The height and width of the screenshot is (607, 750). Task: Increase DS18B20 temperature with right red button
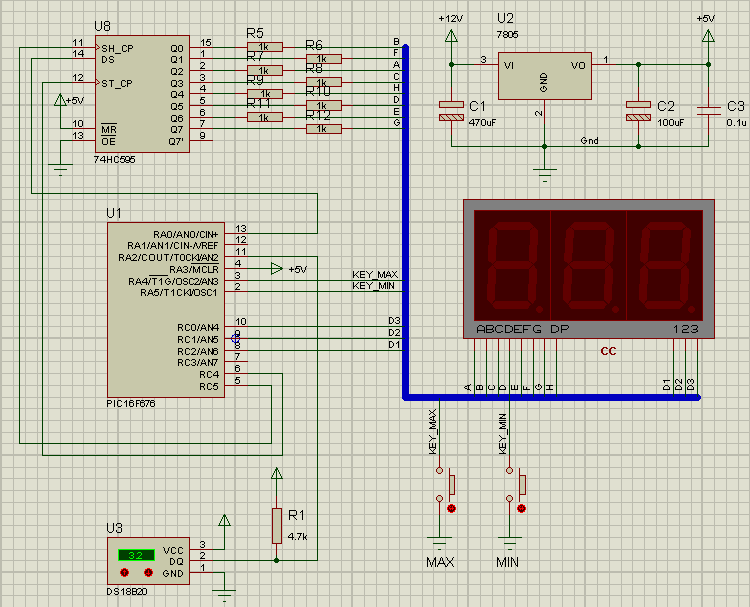(149, 573)
